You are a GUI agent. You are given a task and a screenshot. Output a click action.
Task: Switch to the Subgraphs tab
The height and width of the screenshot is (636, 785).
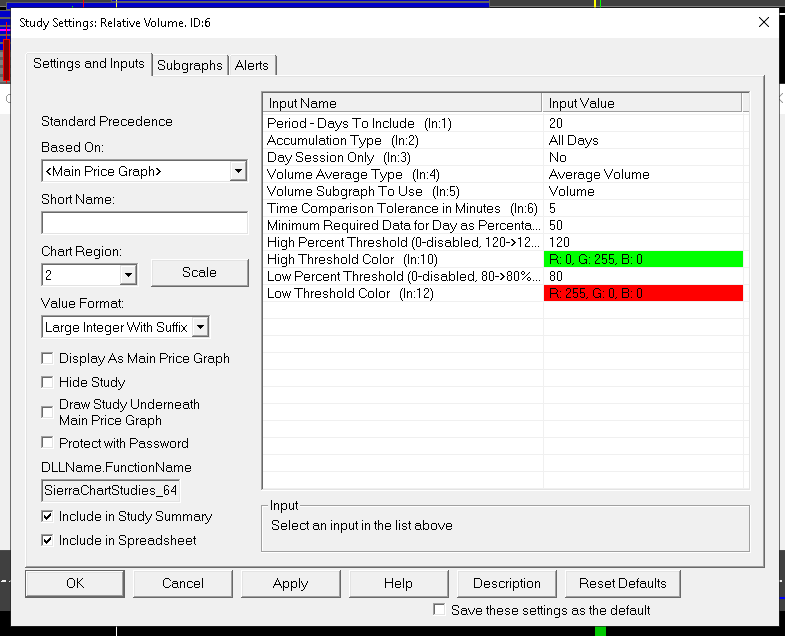coord(190,65)
